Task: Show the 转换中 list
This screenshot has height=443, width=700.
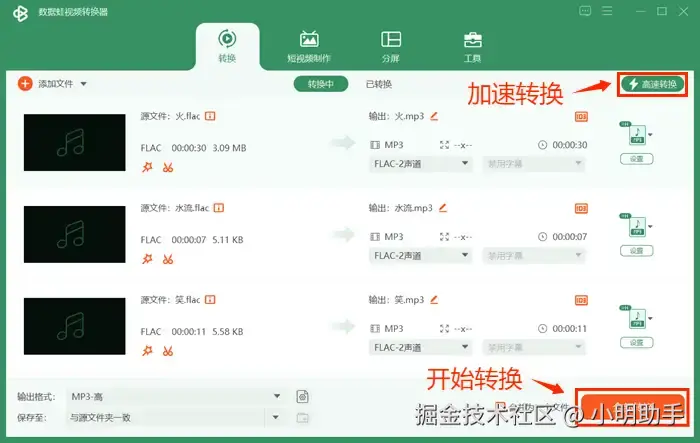Action: click(321, 84)
